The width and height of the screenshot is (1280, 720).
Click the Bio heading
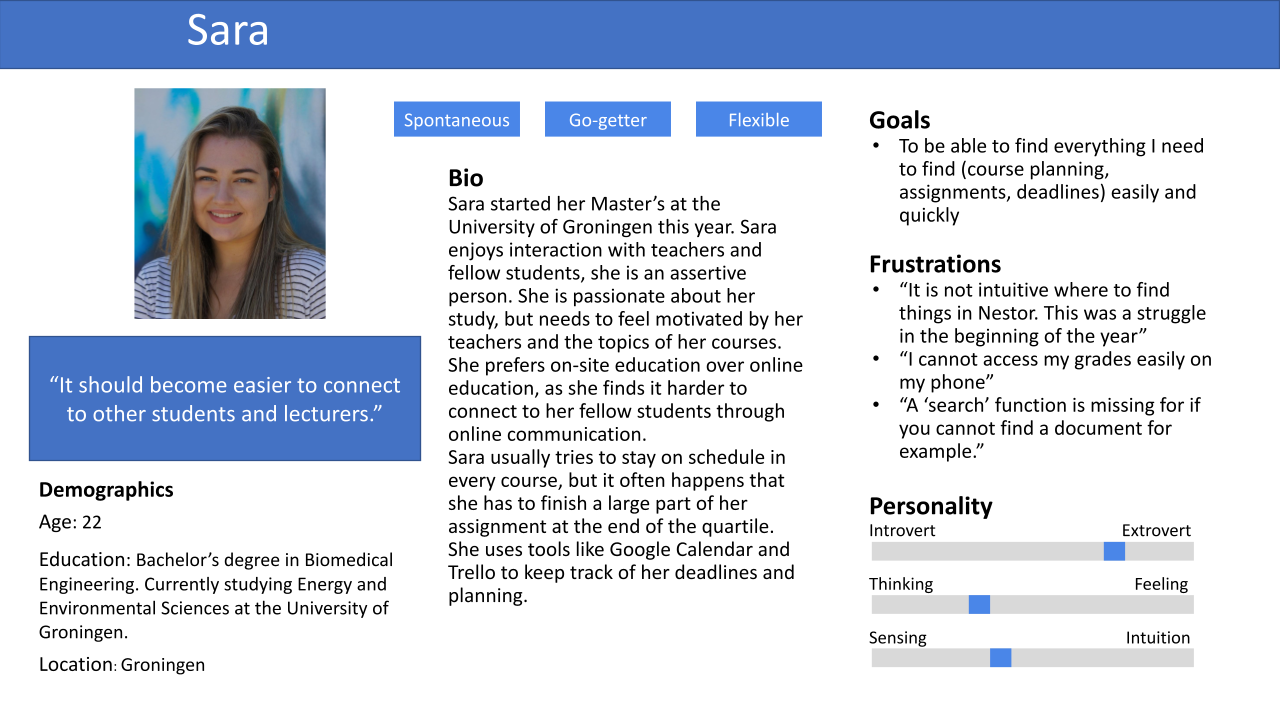[x=466, y=178]
